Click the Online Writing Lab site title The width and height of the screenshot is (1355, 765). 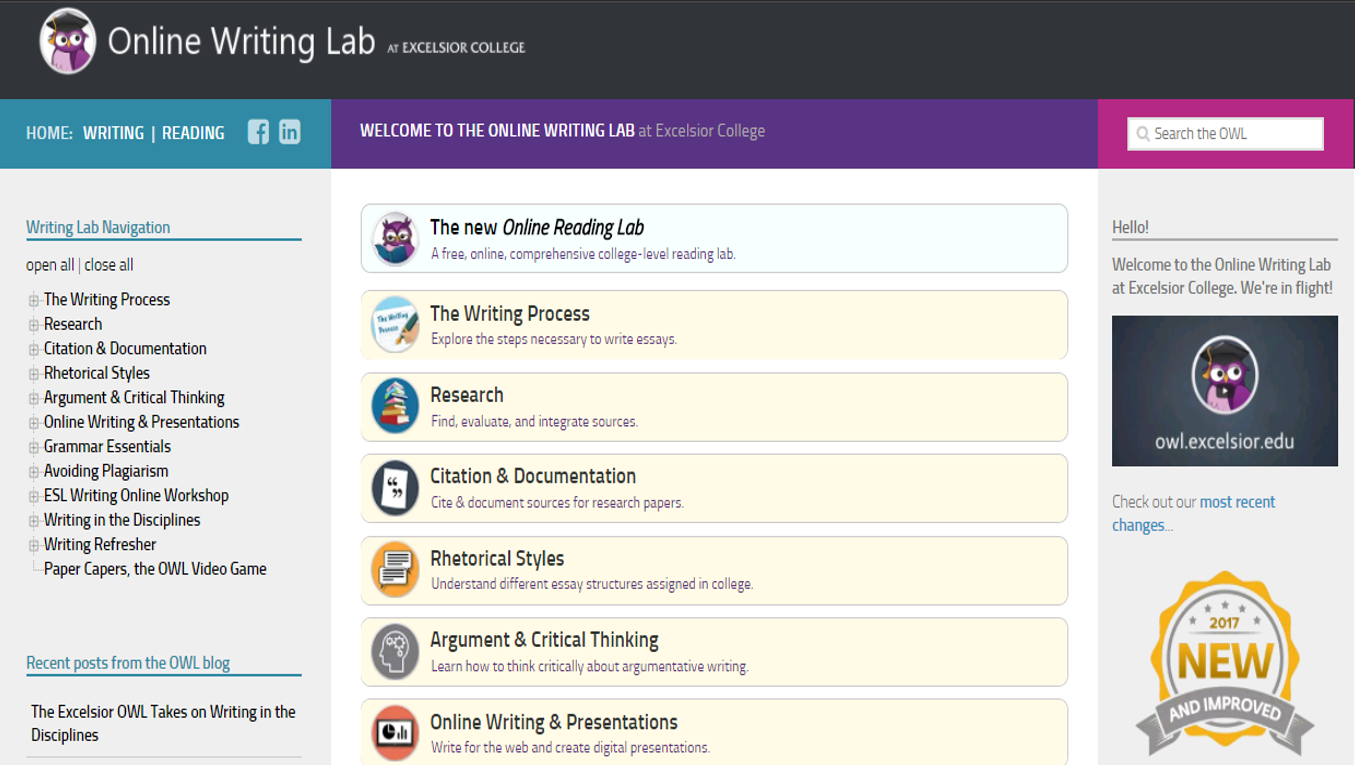[241, 41]
